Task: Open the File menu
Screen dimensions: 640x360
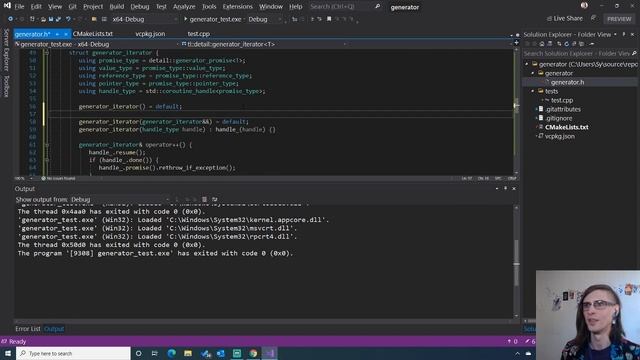Action: pyautogui.click(x=19, y=7)
